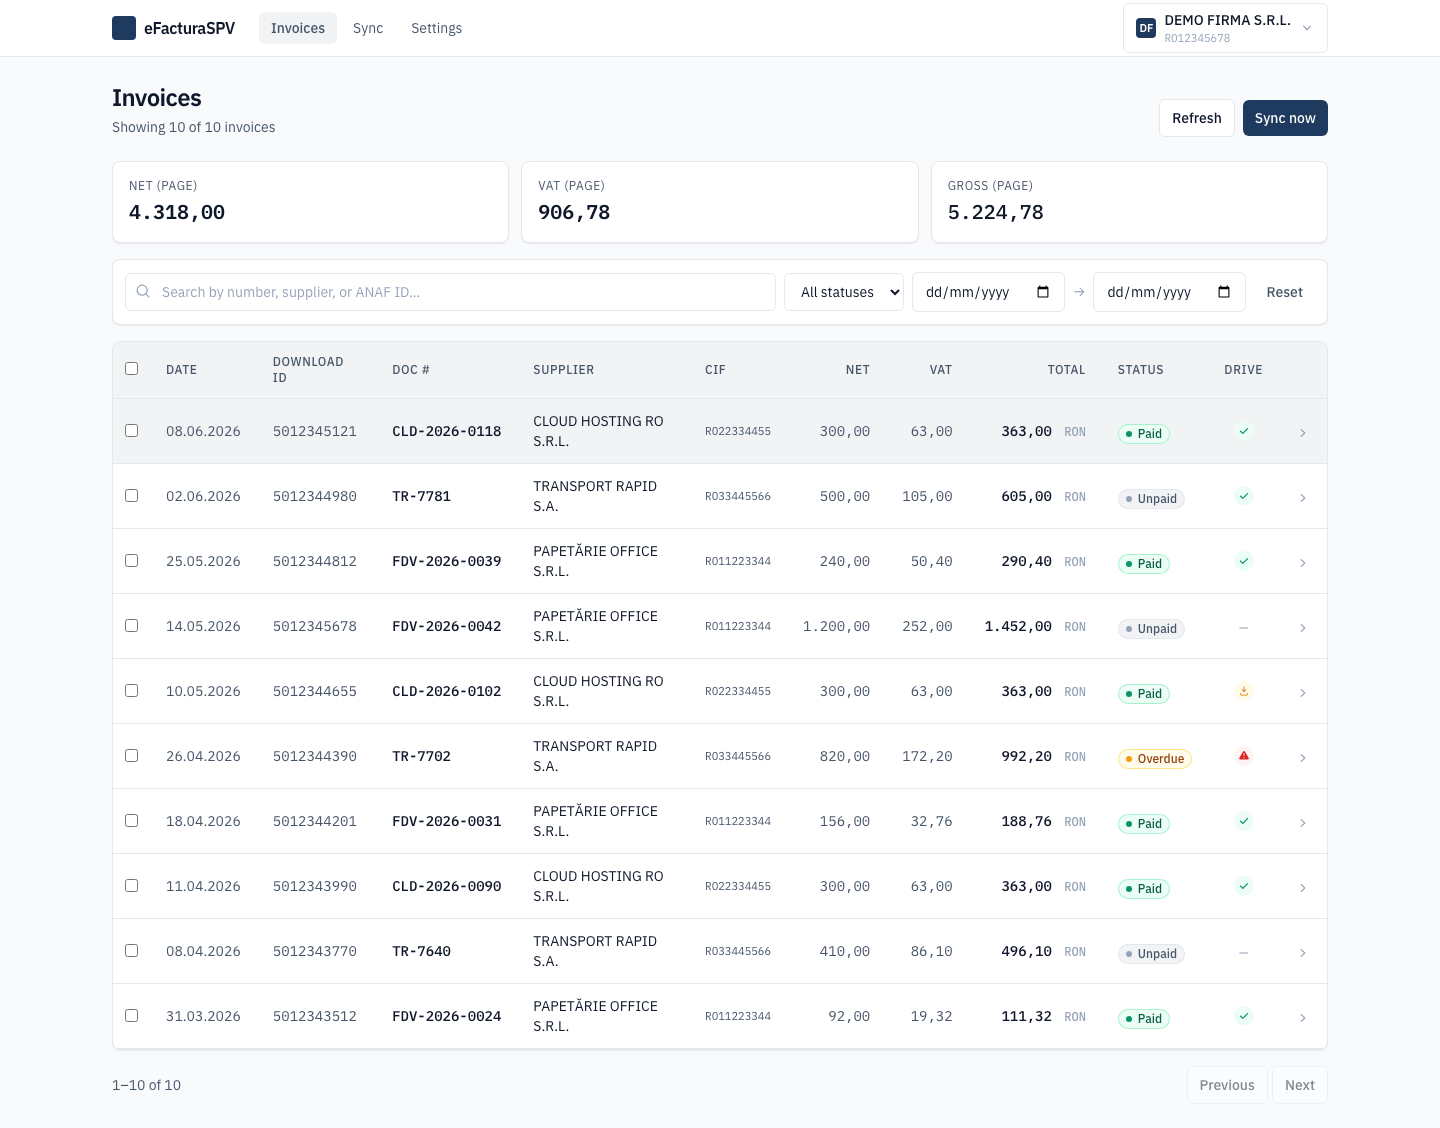Click the Drive synced checkmark for CLD-2026-0118
This screenshot has width=1440, height=1128.
(1244, 431)
